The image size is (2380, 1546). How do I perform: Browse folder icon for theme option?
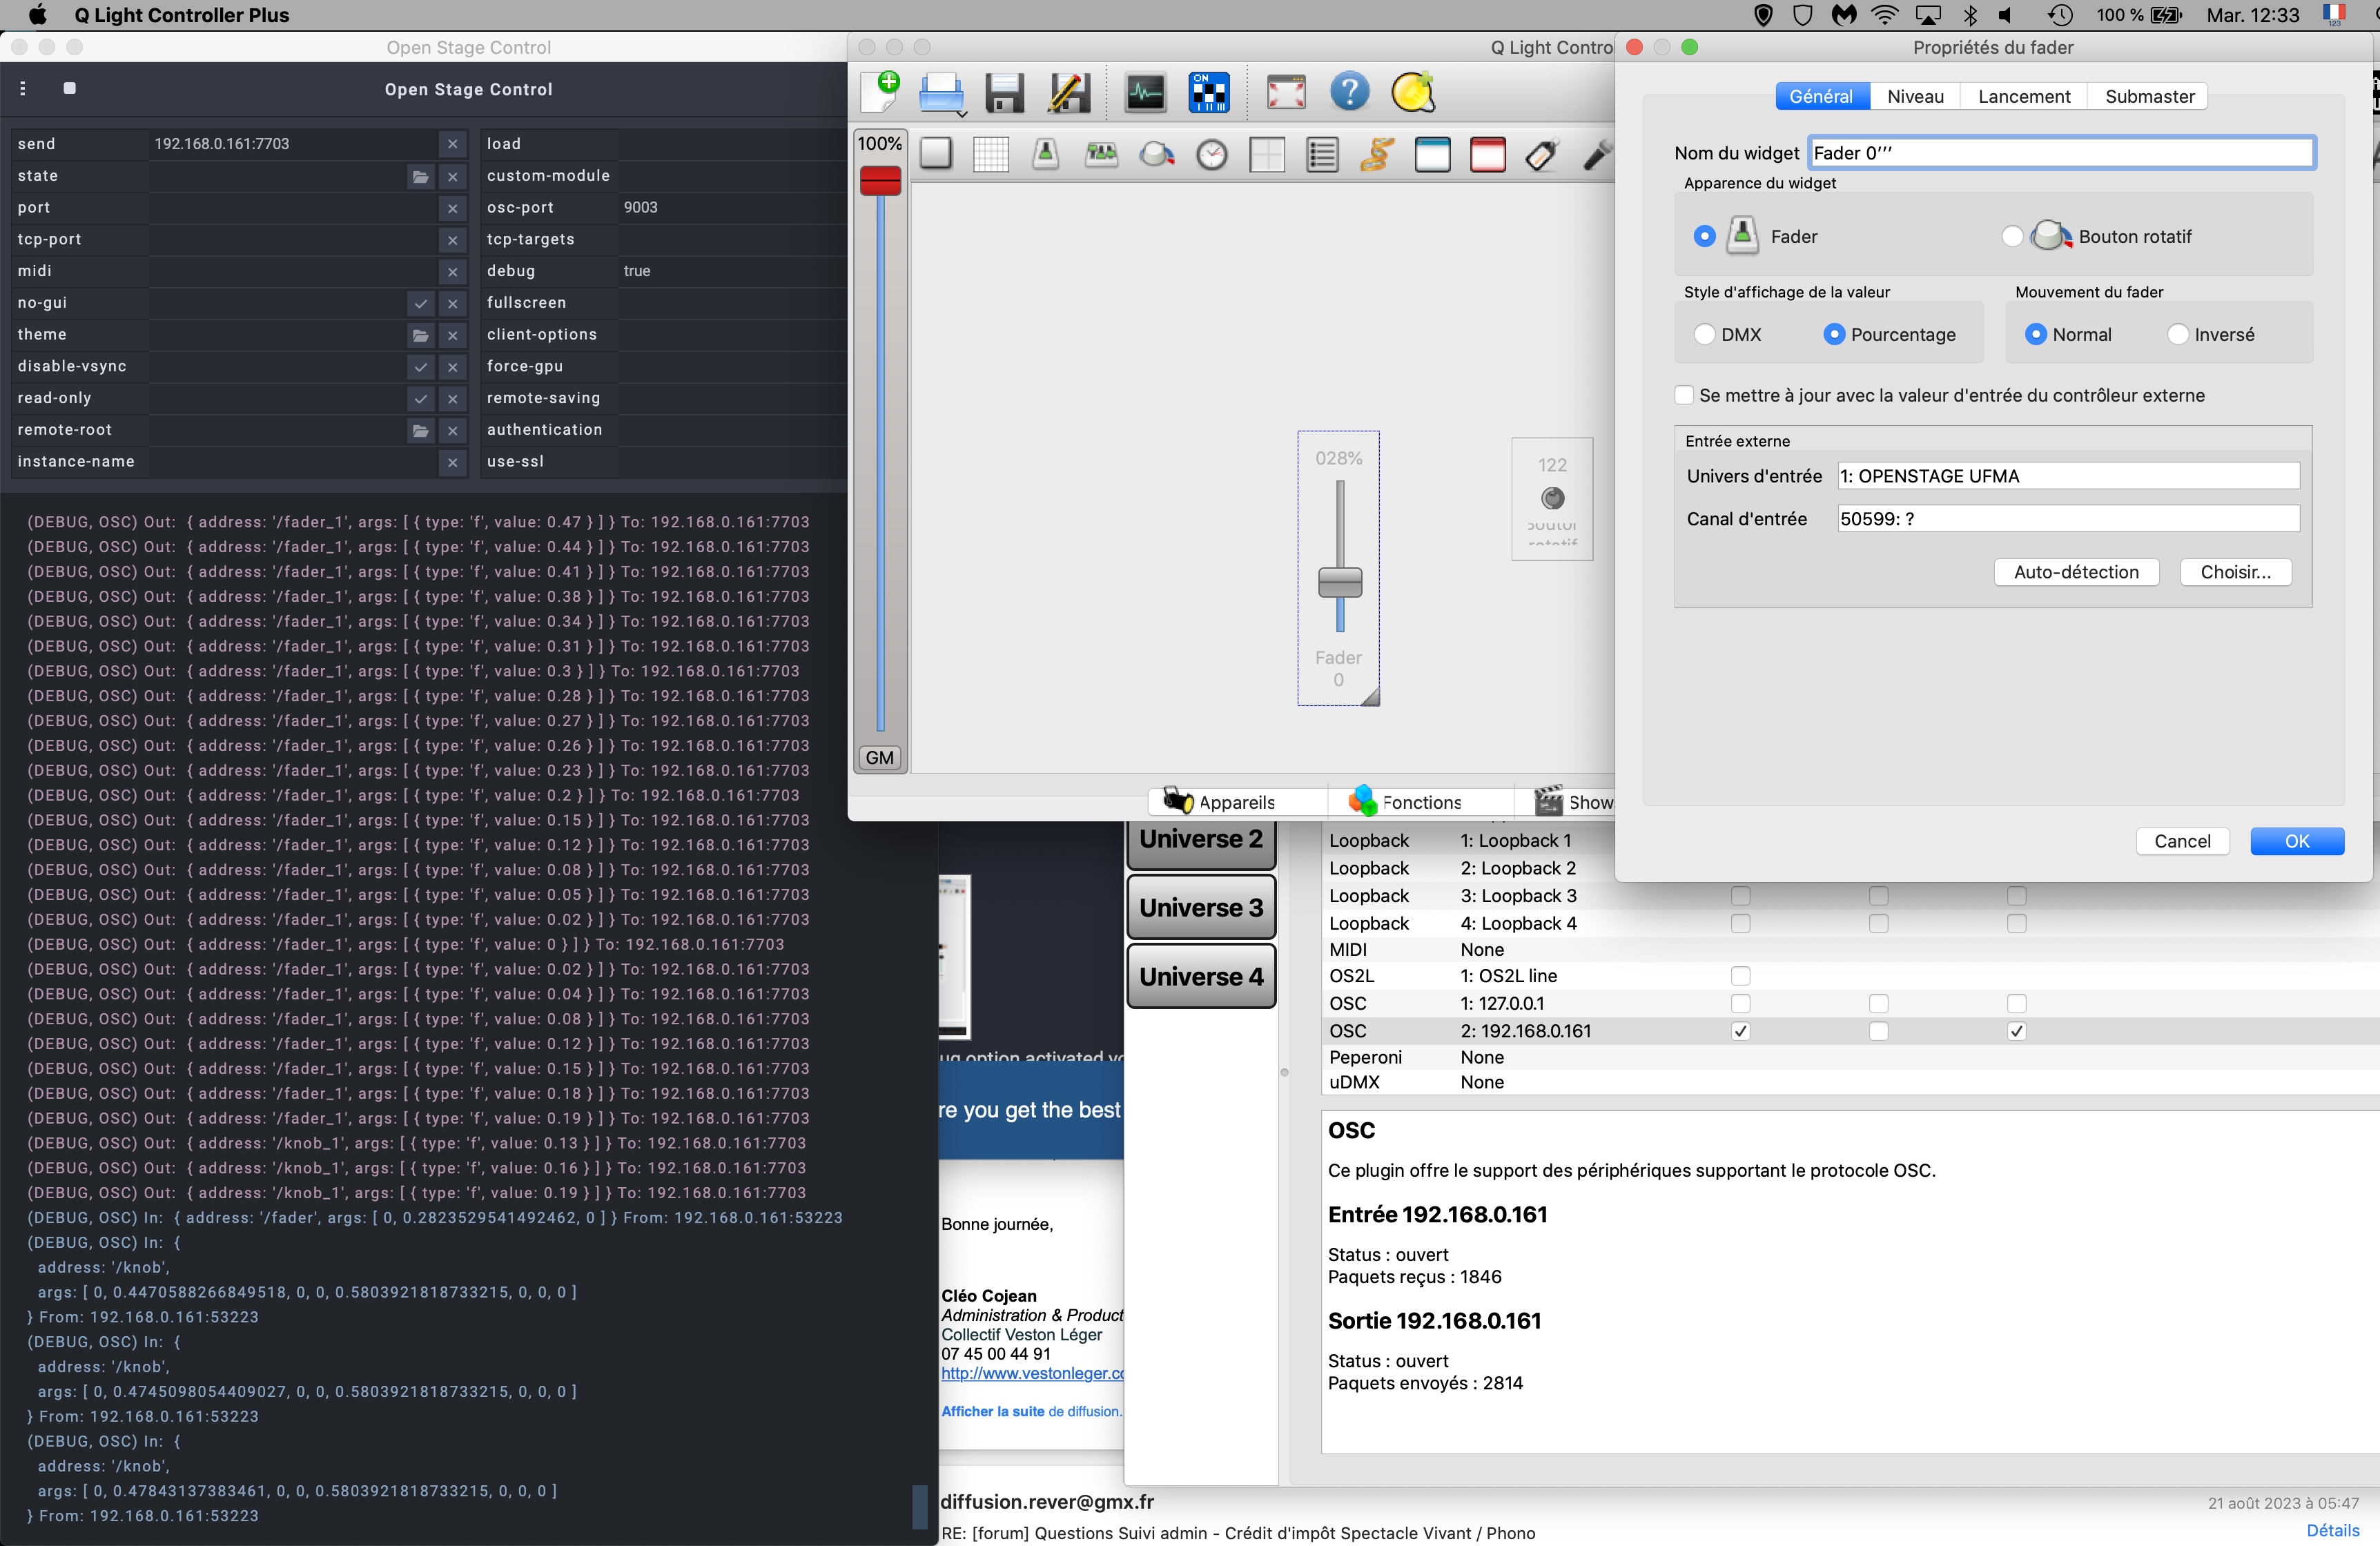pyautogui.click(x=421, y=335)
